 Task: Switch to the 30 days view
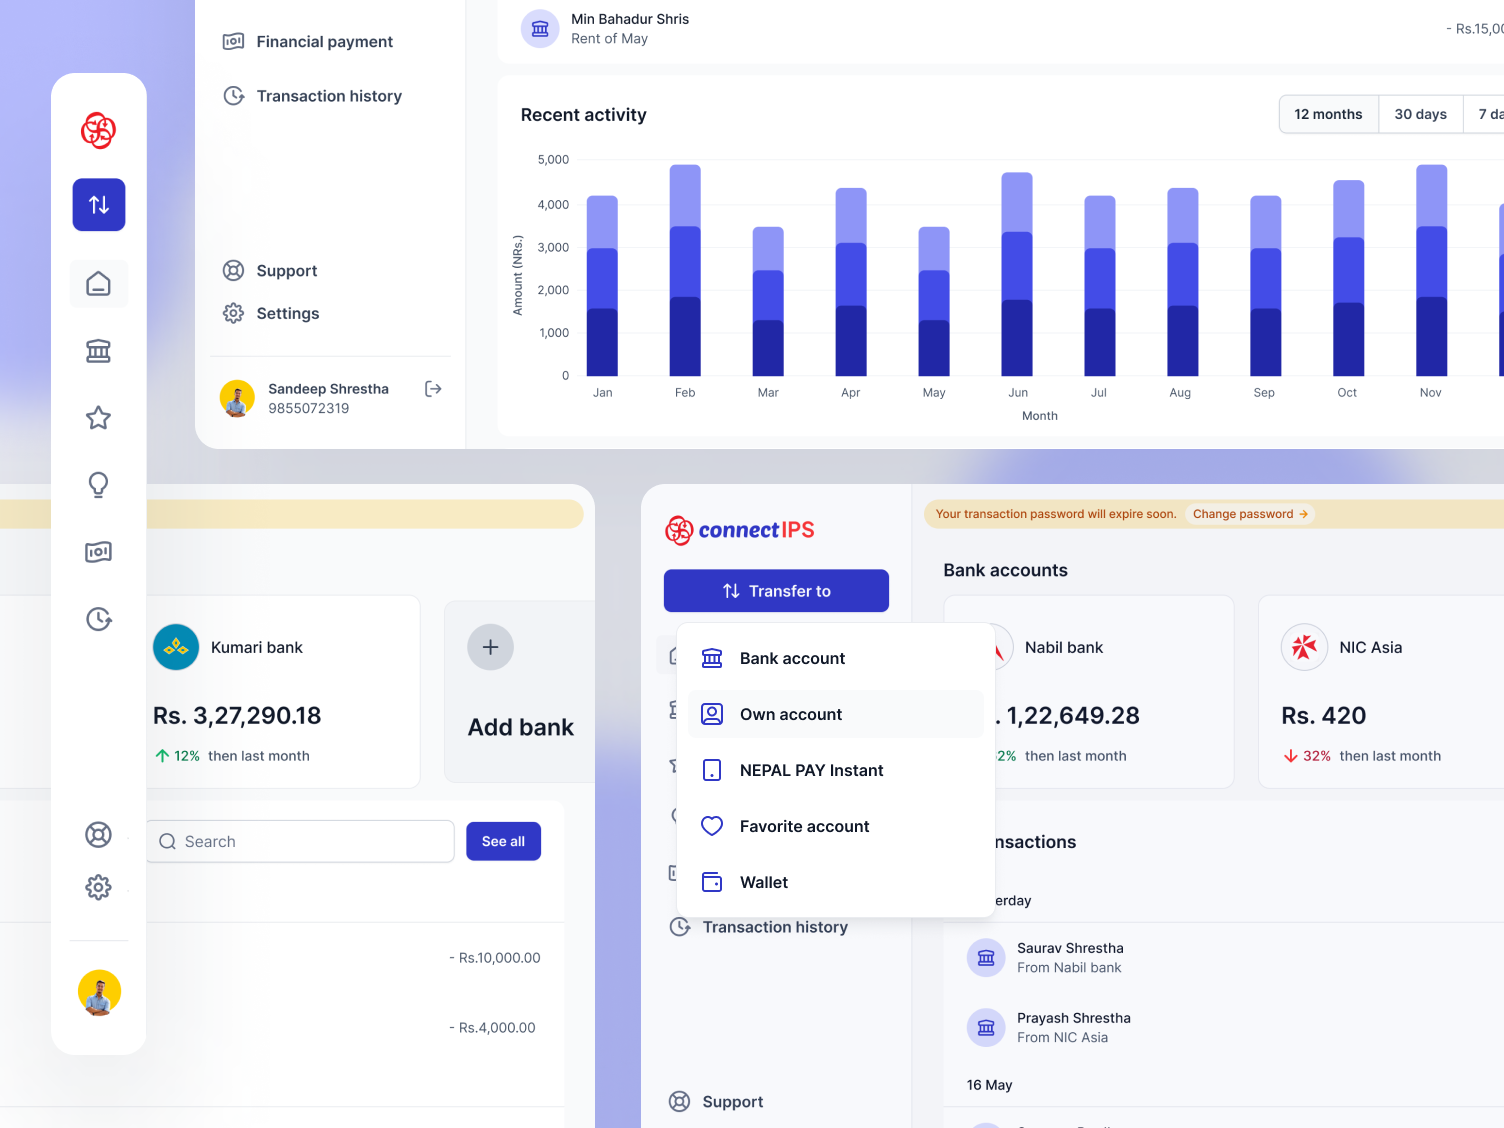1419,114
